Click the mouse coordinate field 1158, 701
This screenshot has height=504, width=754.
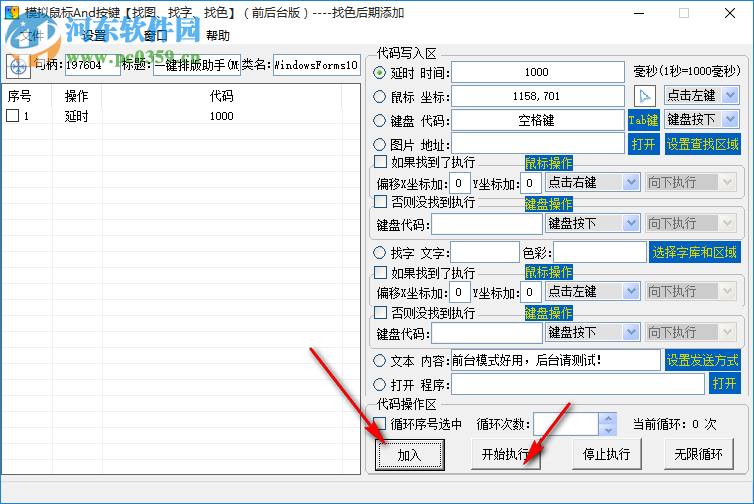point(538,96)
